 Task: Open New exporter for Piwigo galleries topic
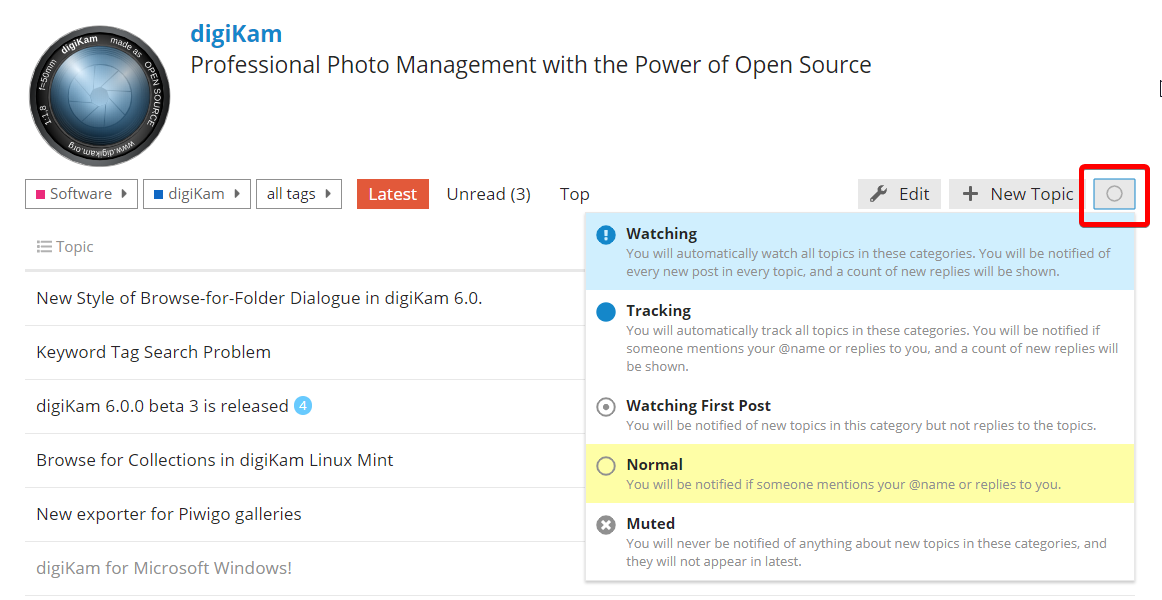(x=168, y=514)
